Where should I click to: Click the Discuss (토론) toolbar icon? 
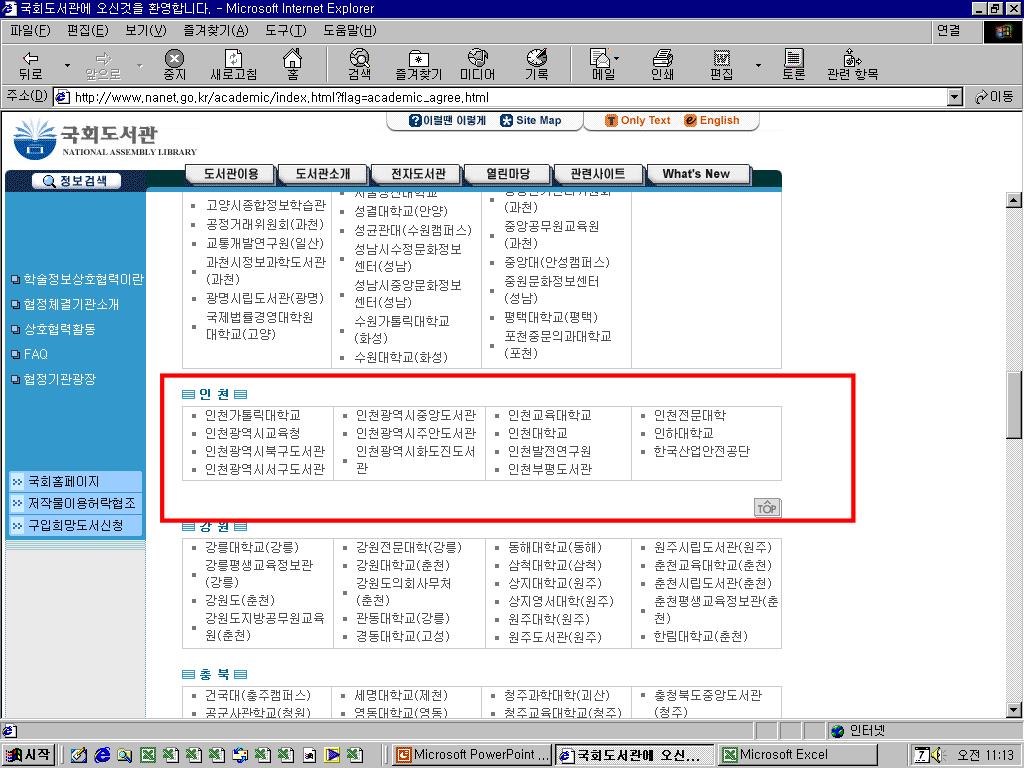pyautogui.click(x=793, y=65)
